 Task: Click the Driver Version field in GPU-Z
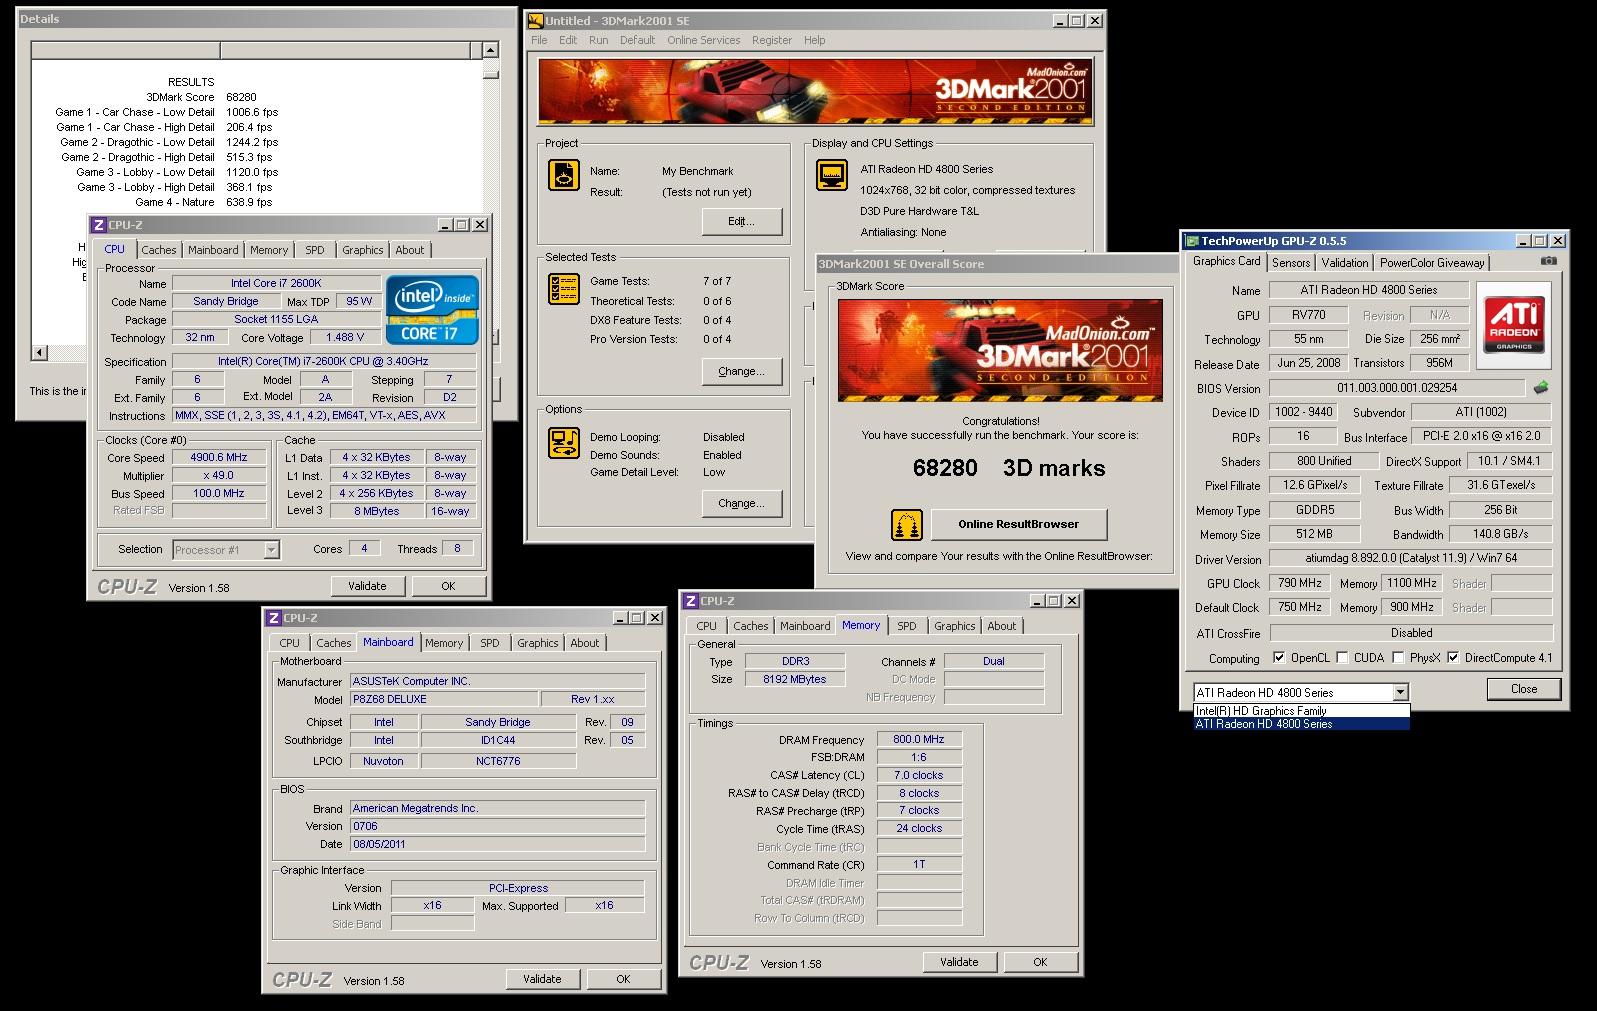click(1410, 559)
